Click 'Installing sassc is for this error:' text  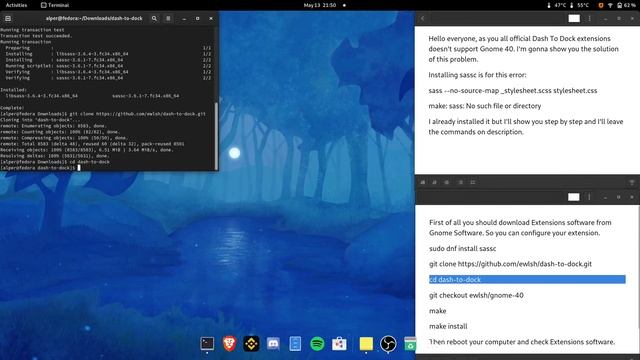pyautogui.click(x=477, y=75)
